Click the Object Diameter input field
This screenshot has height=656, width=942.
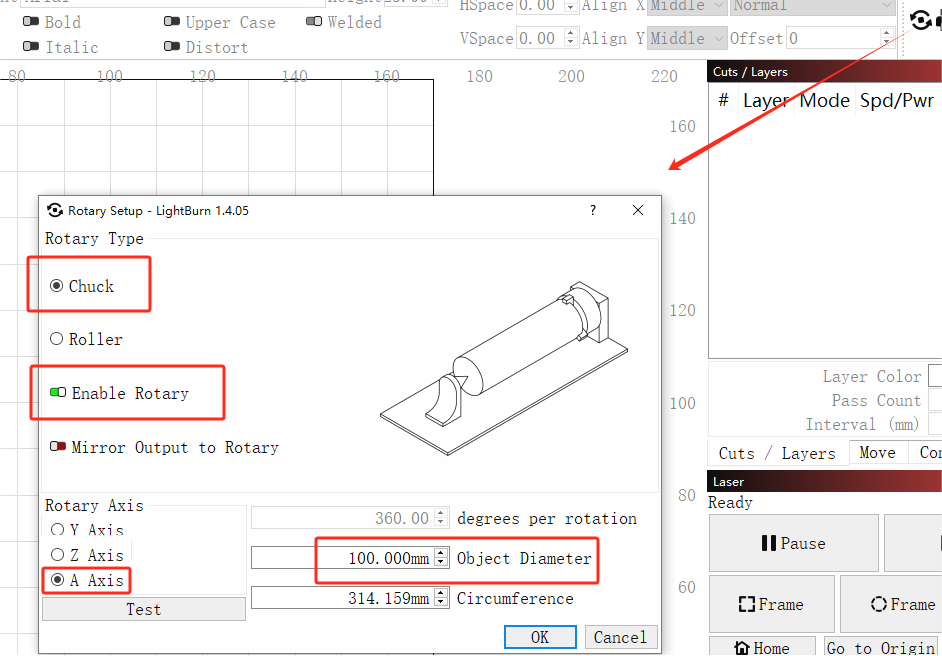point(342,558)
